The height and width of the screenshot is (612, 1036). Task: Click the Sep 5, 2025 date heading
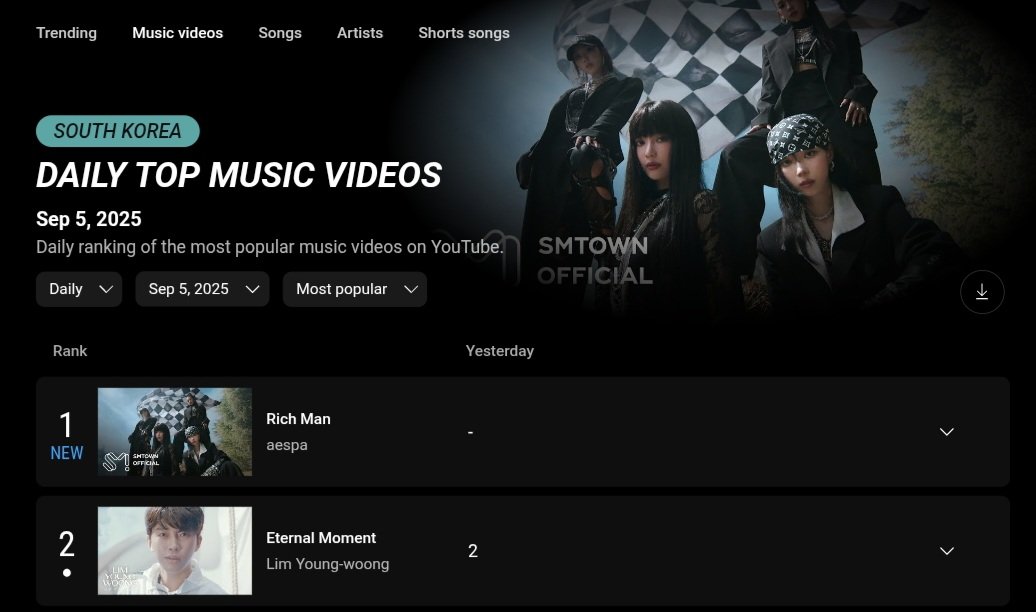click(89, 219)
